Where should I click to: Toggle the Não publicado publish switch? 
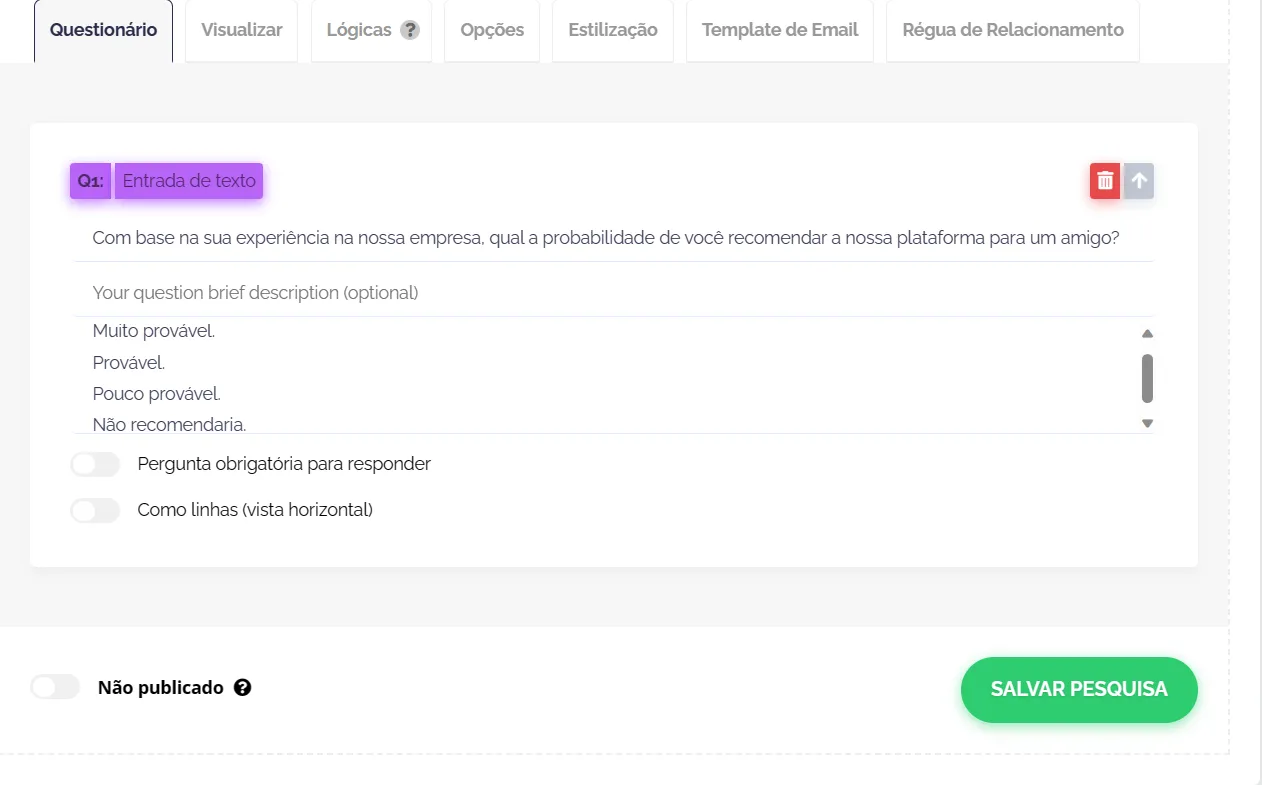click(x=55, y=687)
